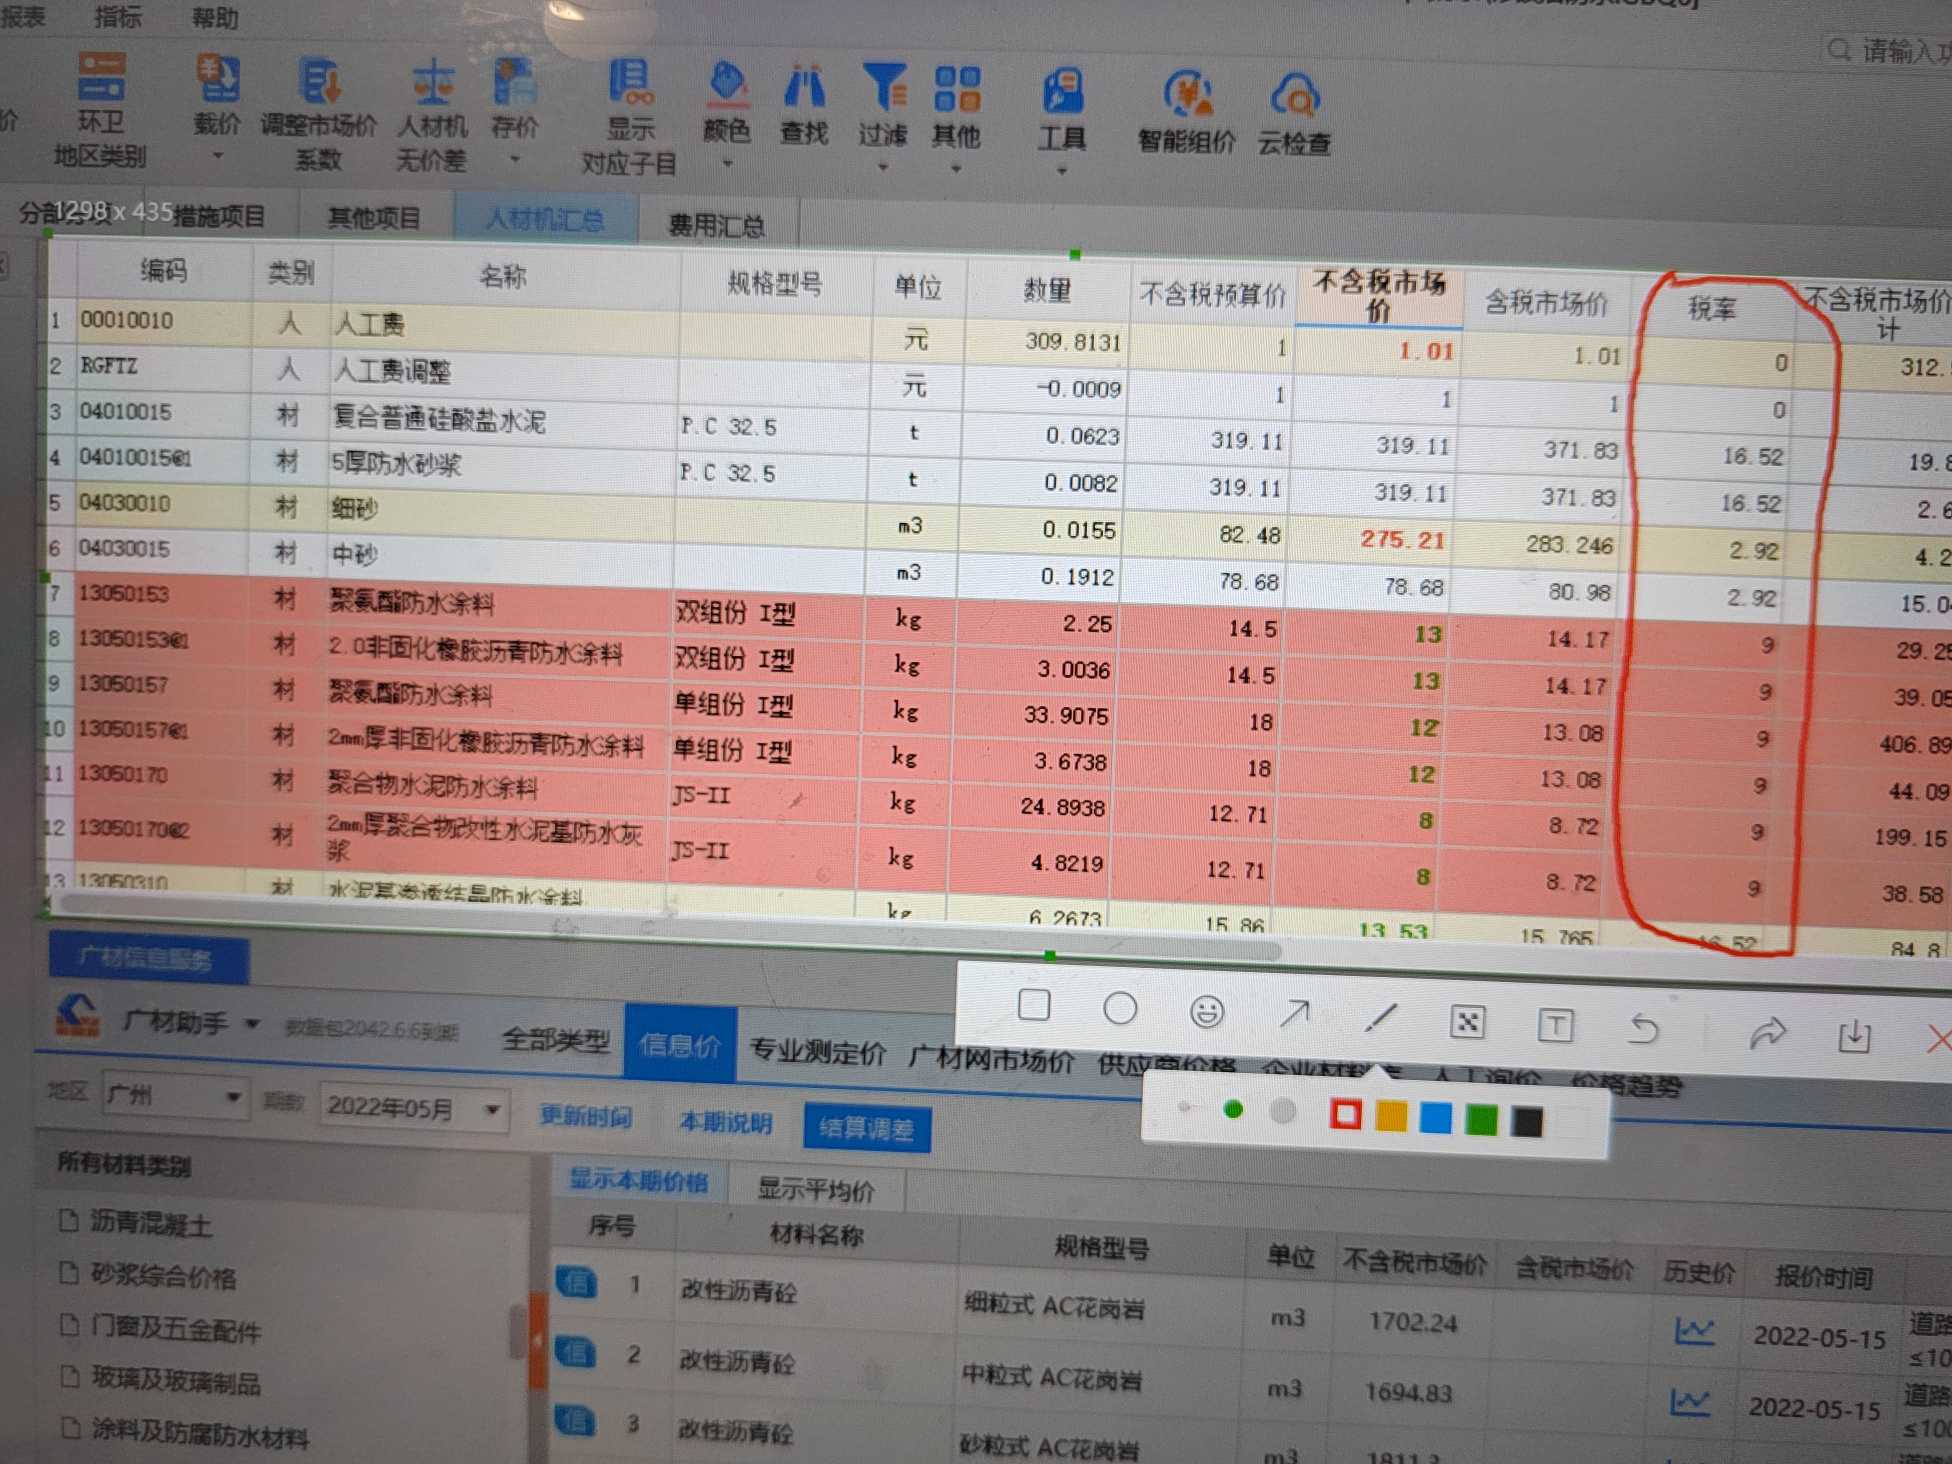Open the 查找 binoculars tool
The width and height of the screenshot is (1952, 1464).
pos(804,87)
